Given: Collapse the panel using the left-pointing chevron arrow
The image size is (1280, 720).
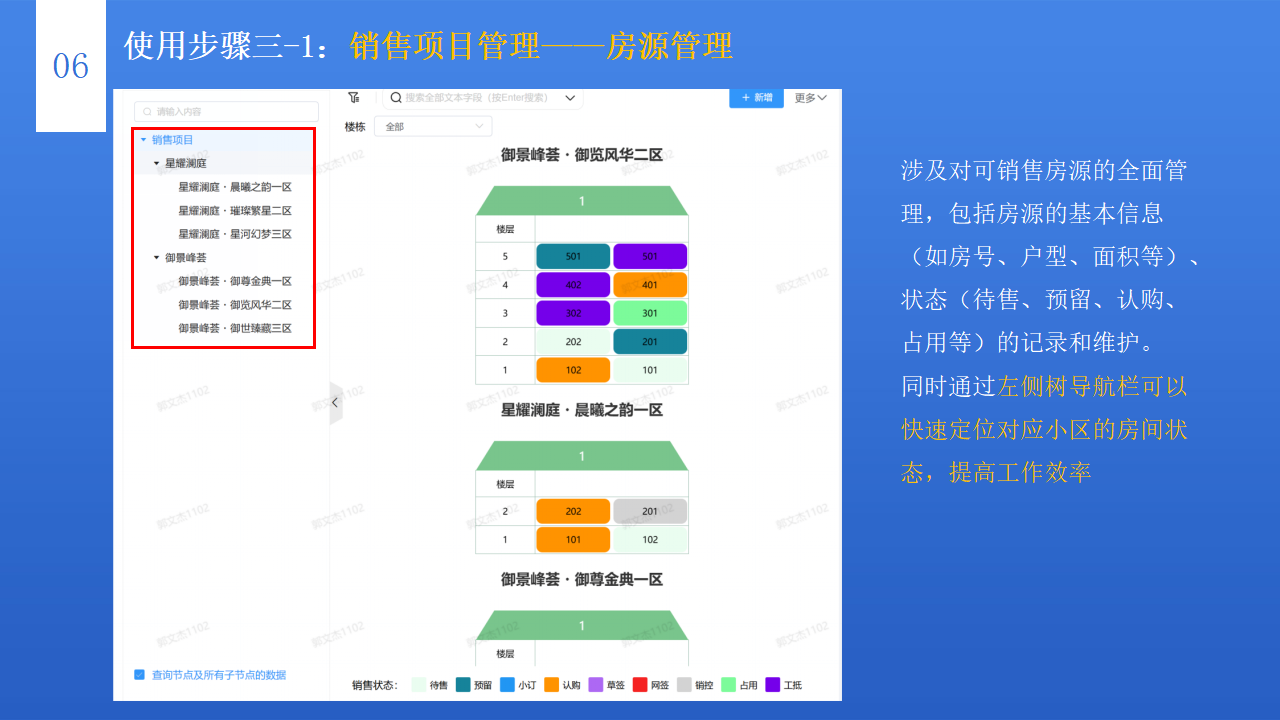Looking at the screenshot, I should [335, 402].
